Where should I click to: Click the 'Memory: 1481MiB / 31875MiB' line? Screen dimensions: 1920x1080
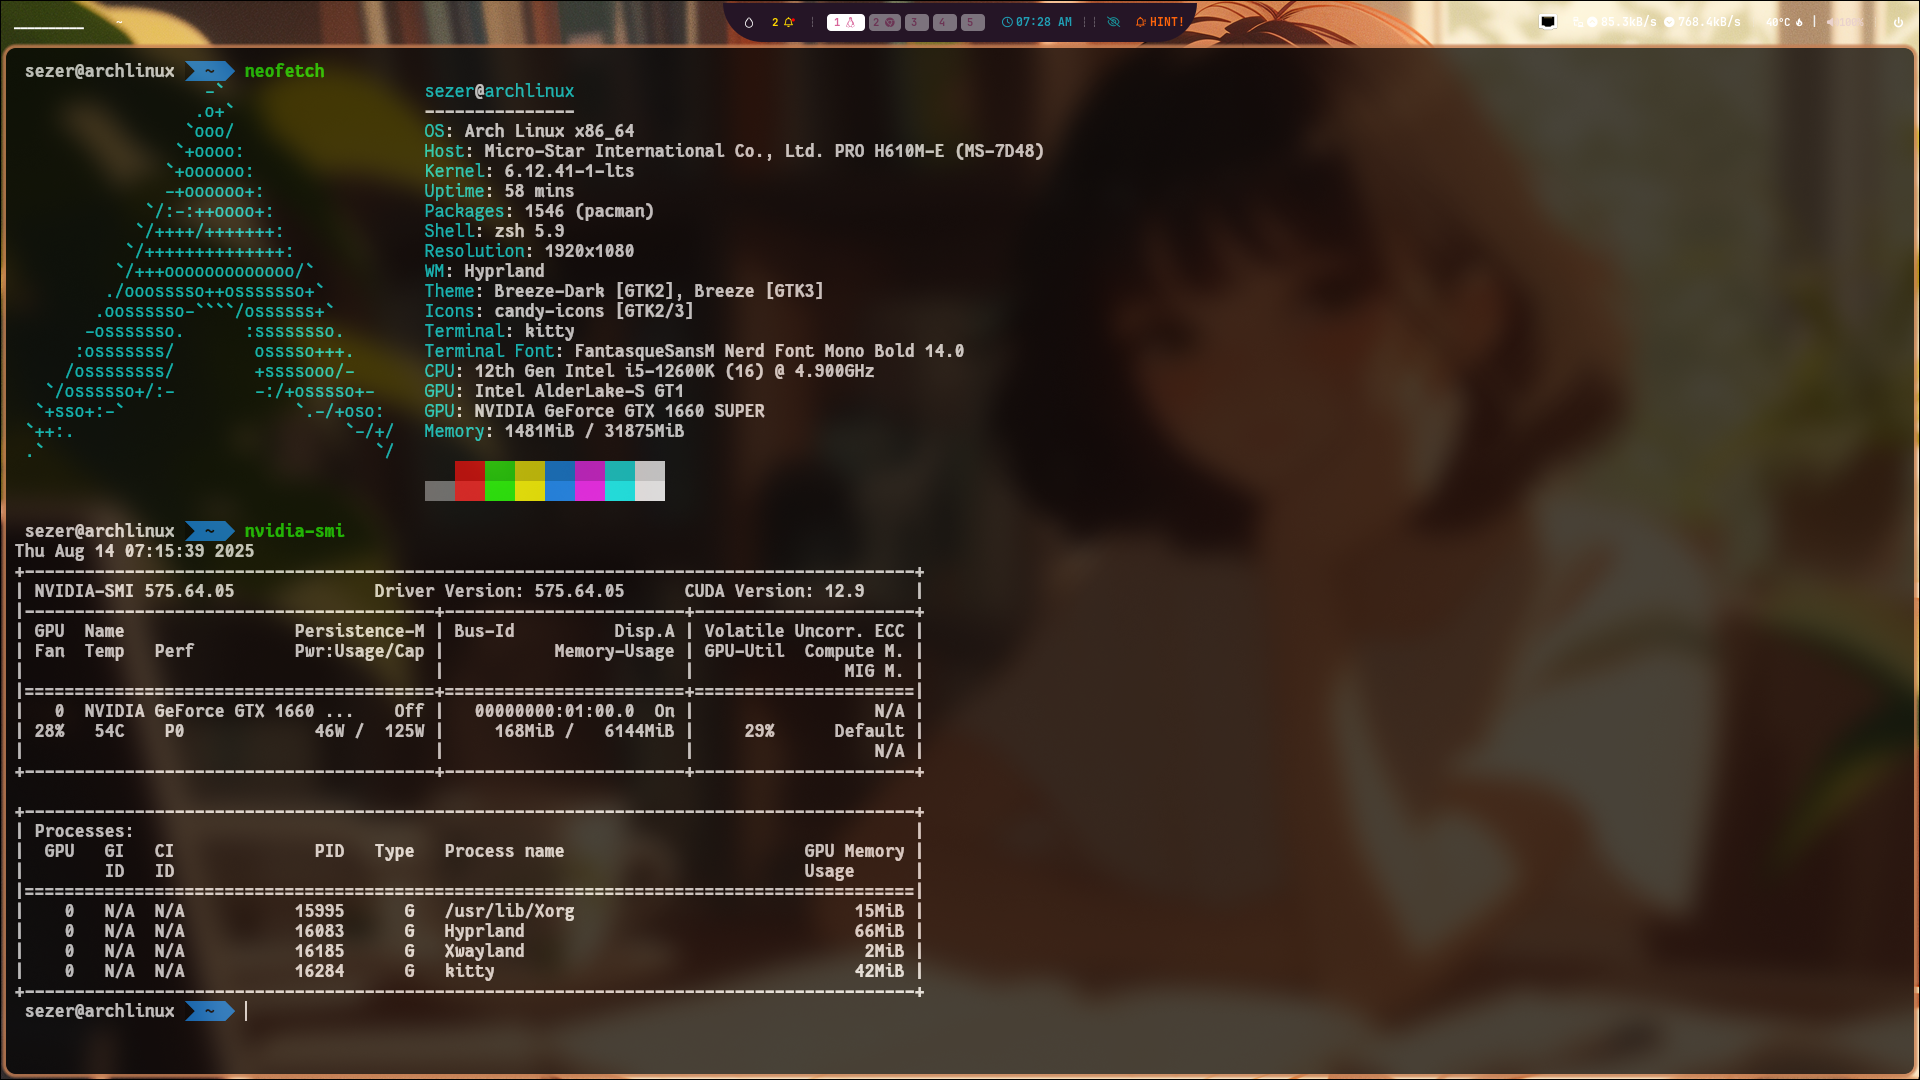[554, 431]
